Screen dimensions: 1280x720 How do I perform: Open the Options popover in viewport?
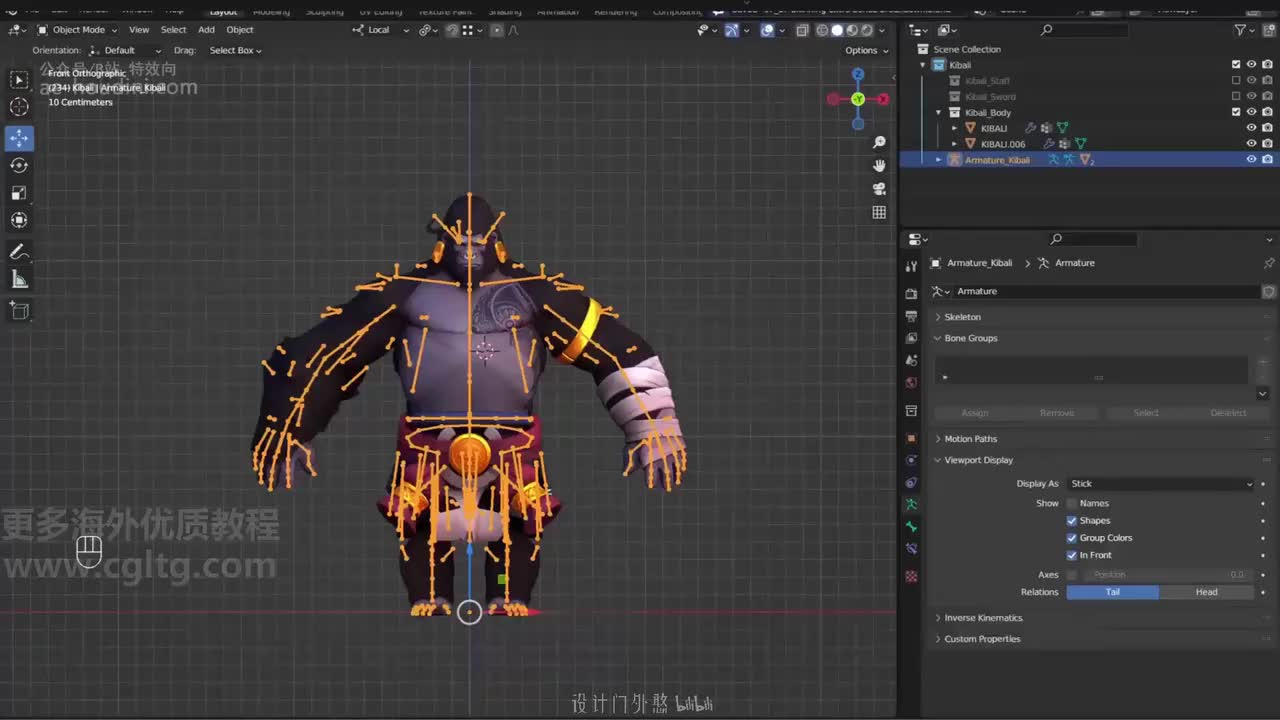tap(865, 50)
